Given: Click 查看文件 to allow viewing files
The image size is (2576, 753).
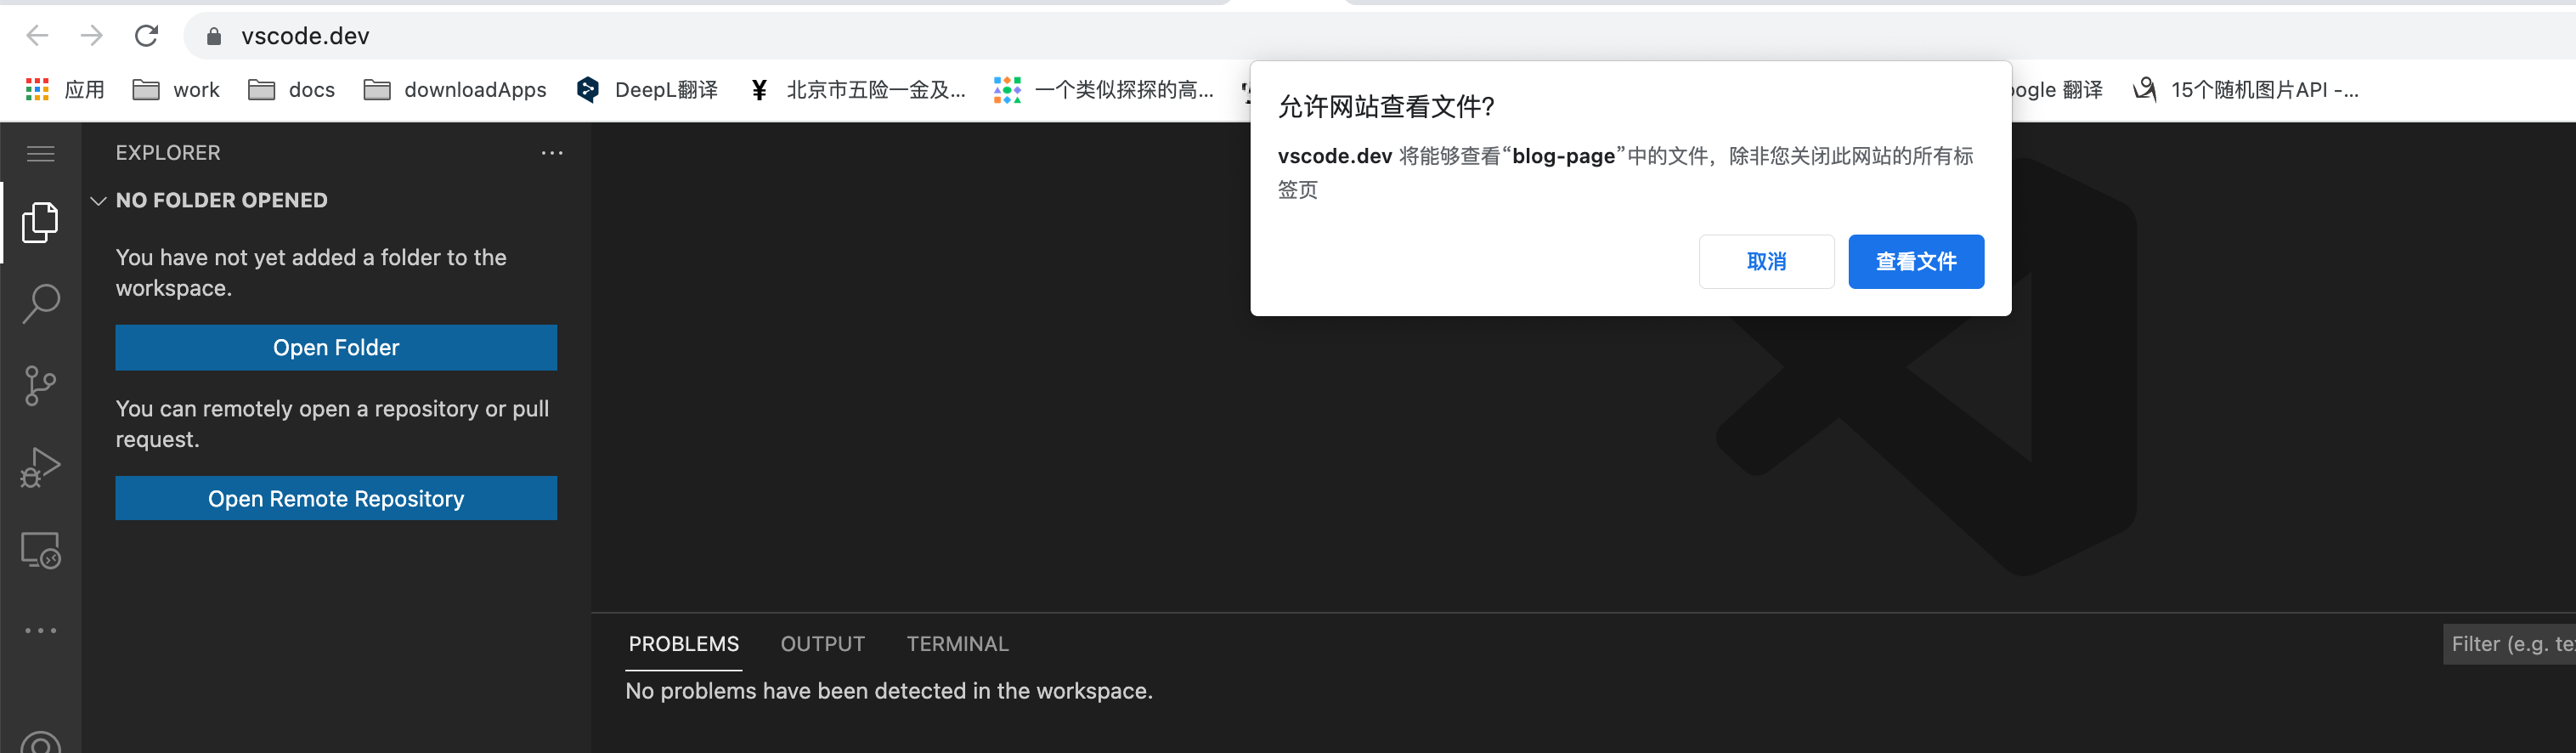Looking at the screenshot, I should click(x=1916, y=261).
